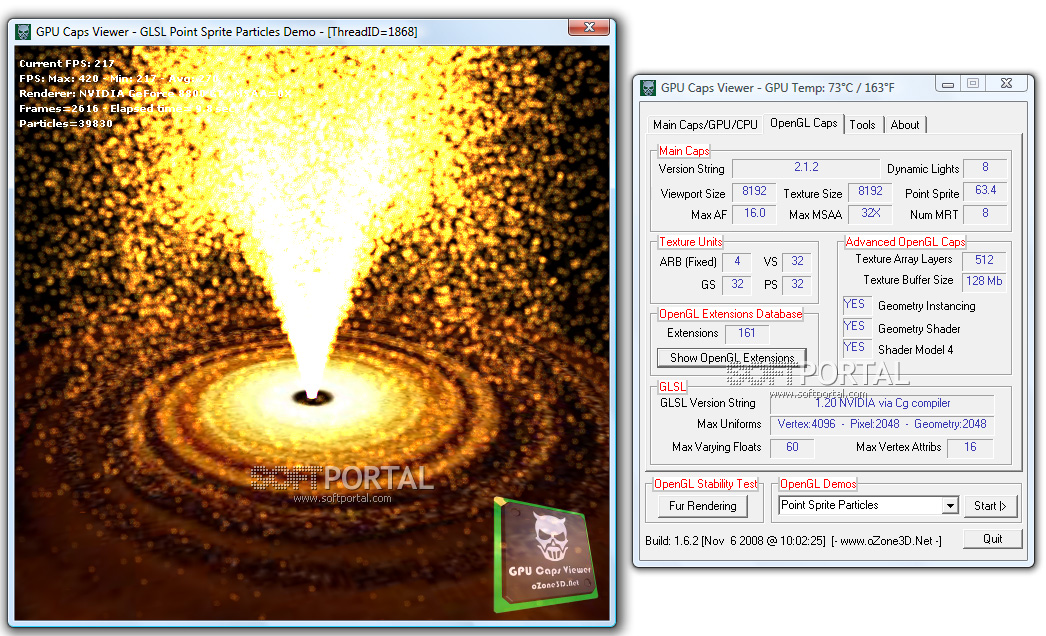Click the GPU Caps Viewer main window title icon
This screenshot has height=636, width=1046.
pyautogui.click(x=648, y=87)
